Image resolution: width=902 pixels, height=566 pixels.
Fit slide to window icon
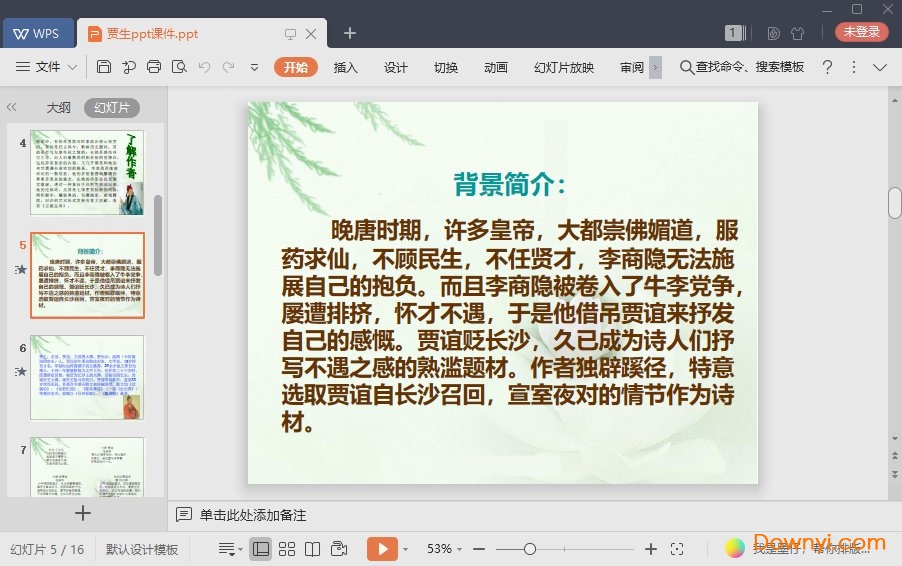677,549
